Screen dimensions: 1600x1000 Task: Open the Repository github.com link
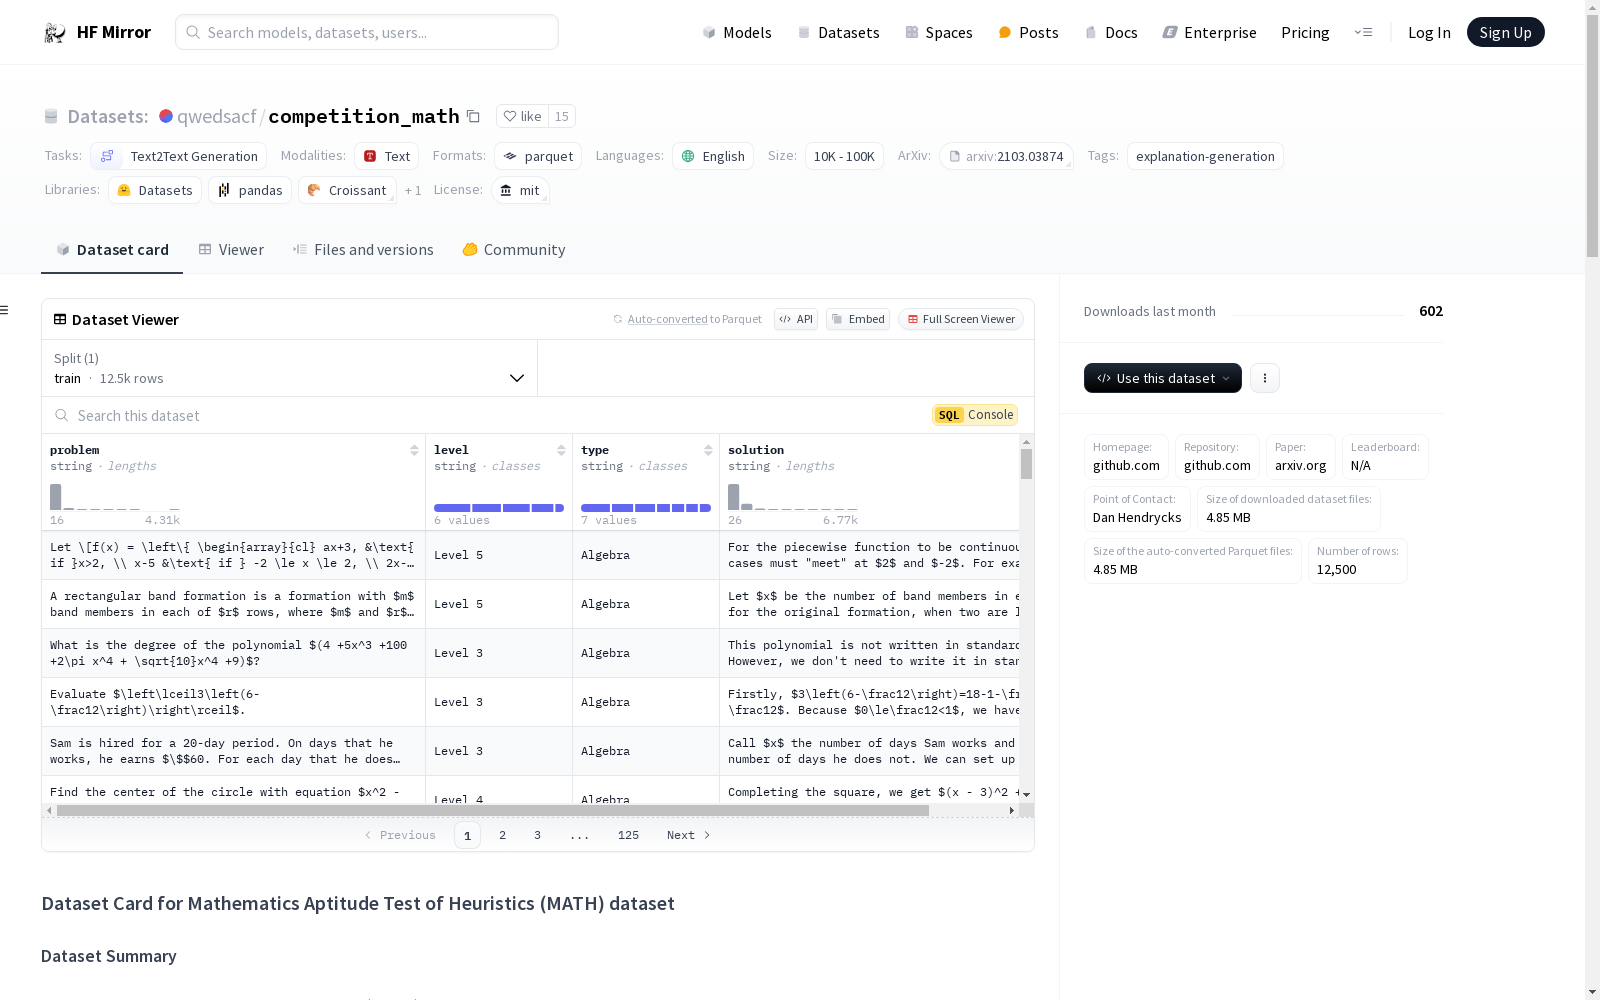[x=1217, y=457]
